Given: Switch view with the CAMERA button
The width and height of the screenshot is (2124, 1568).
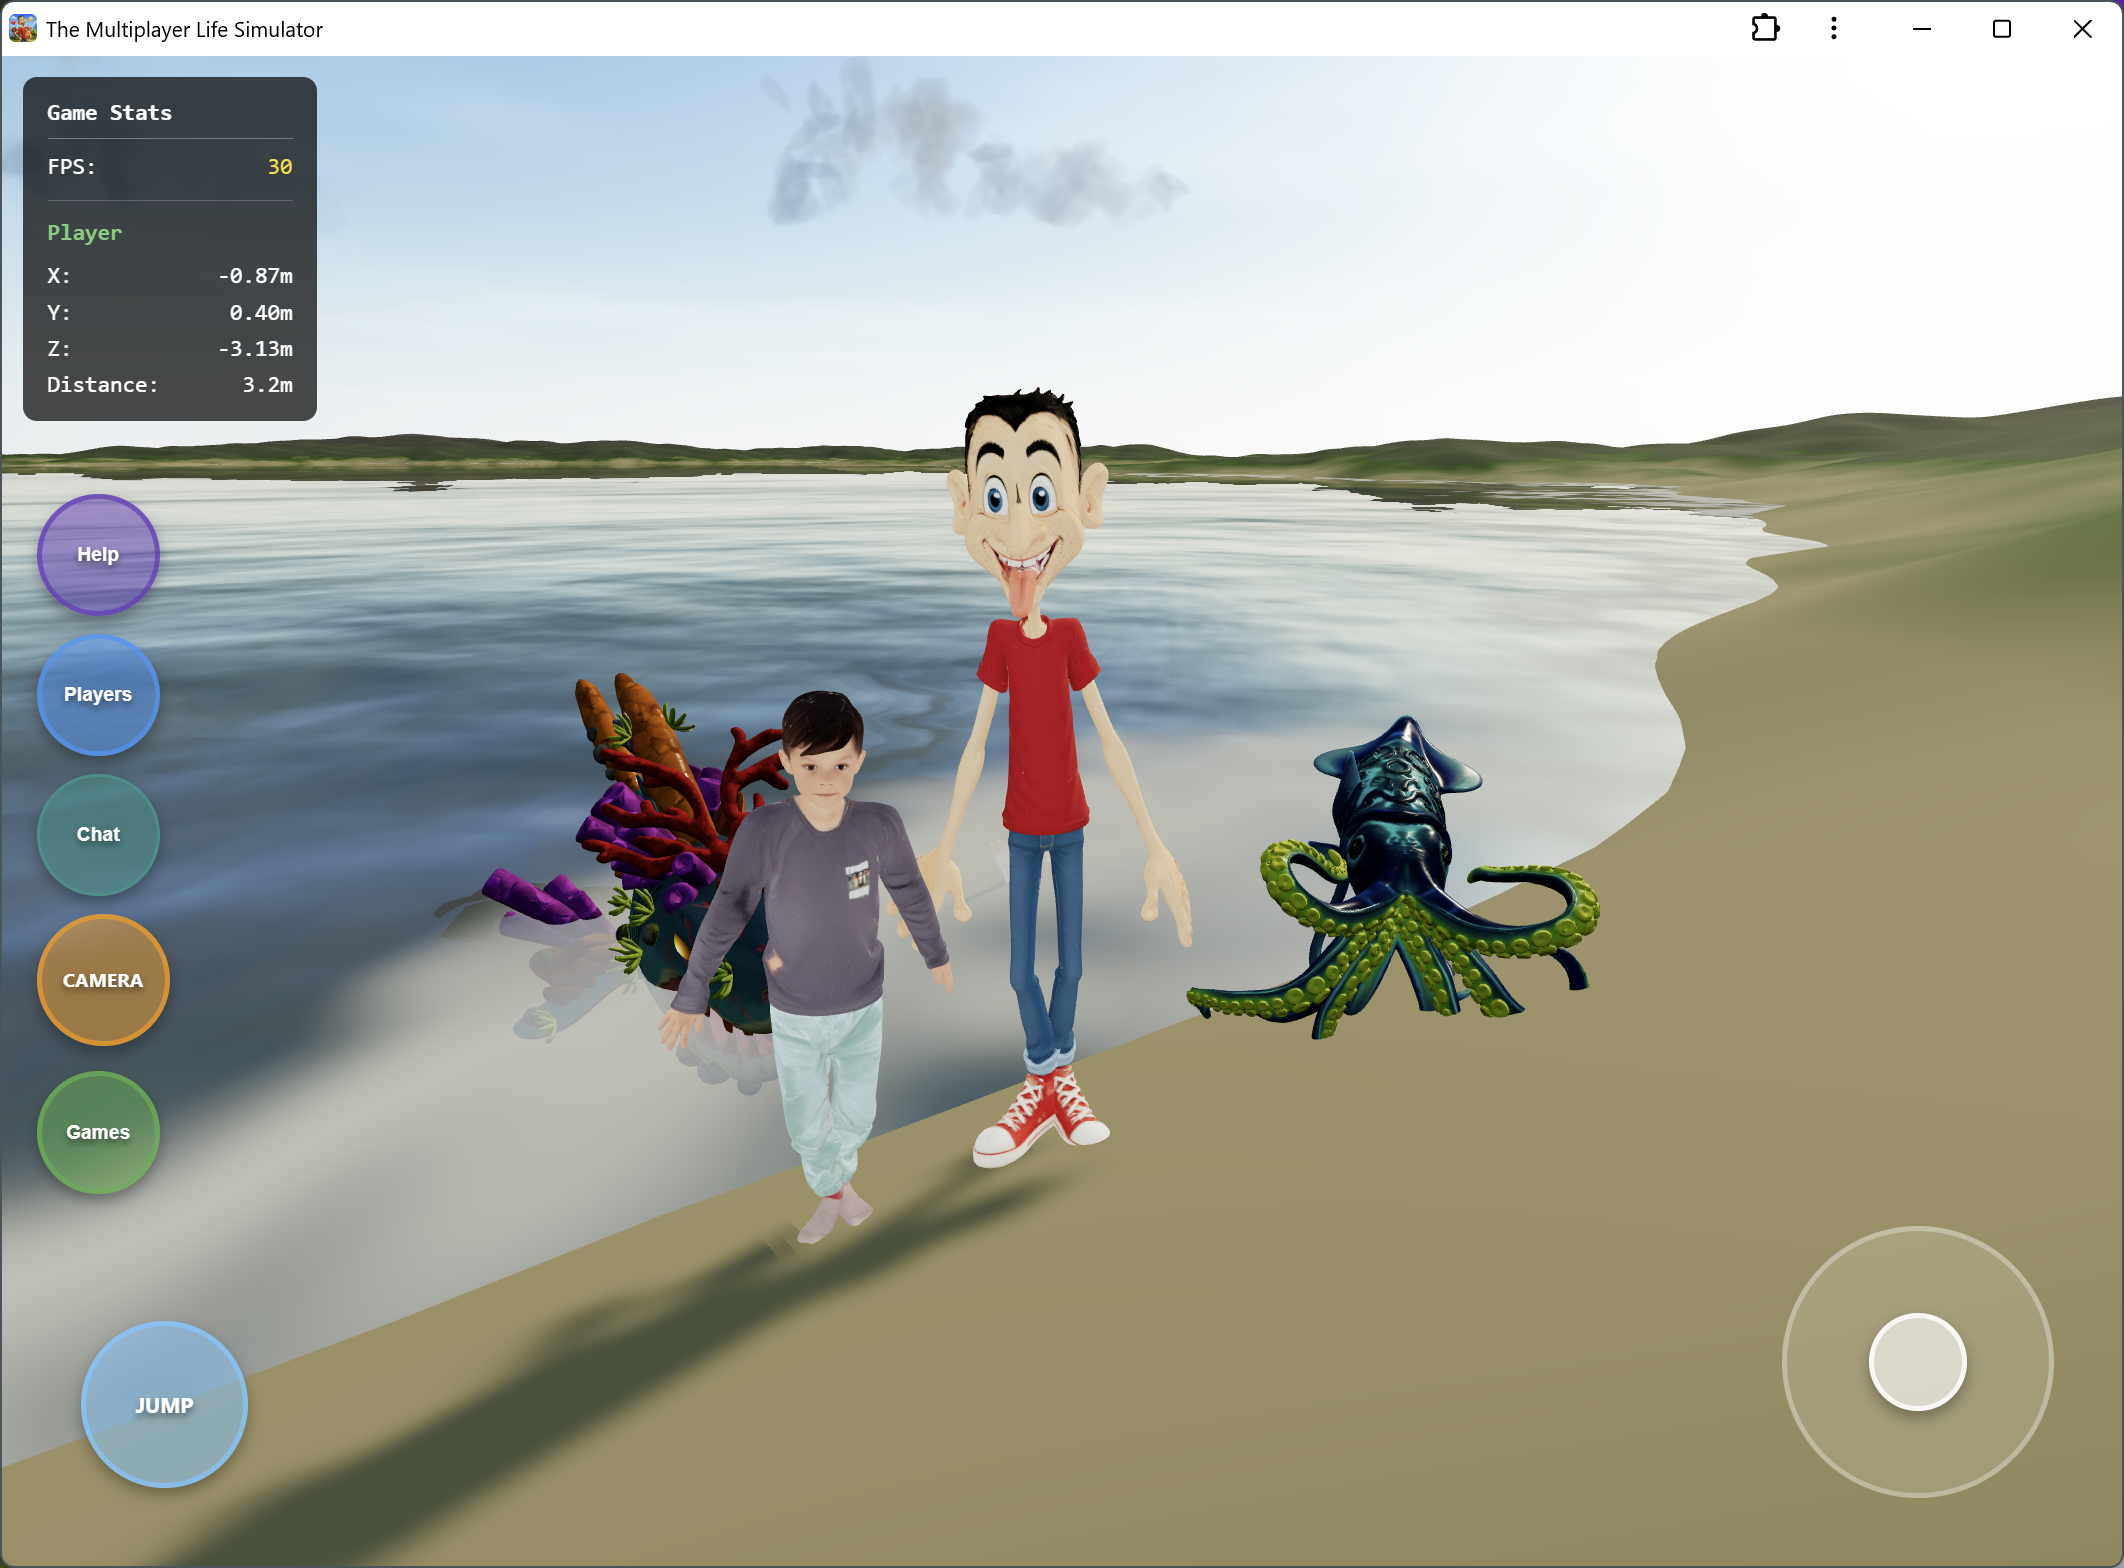Looking at the screenshot, I should pos(103,980).
